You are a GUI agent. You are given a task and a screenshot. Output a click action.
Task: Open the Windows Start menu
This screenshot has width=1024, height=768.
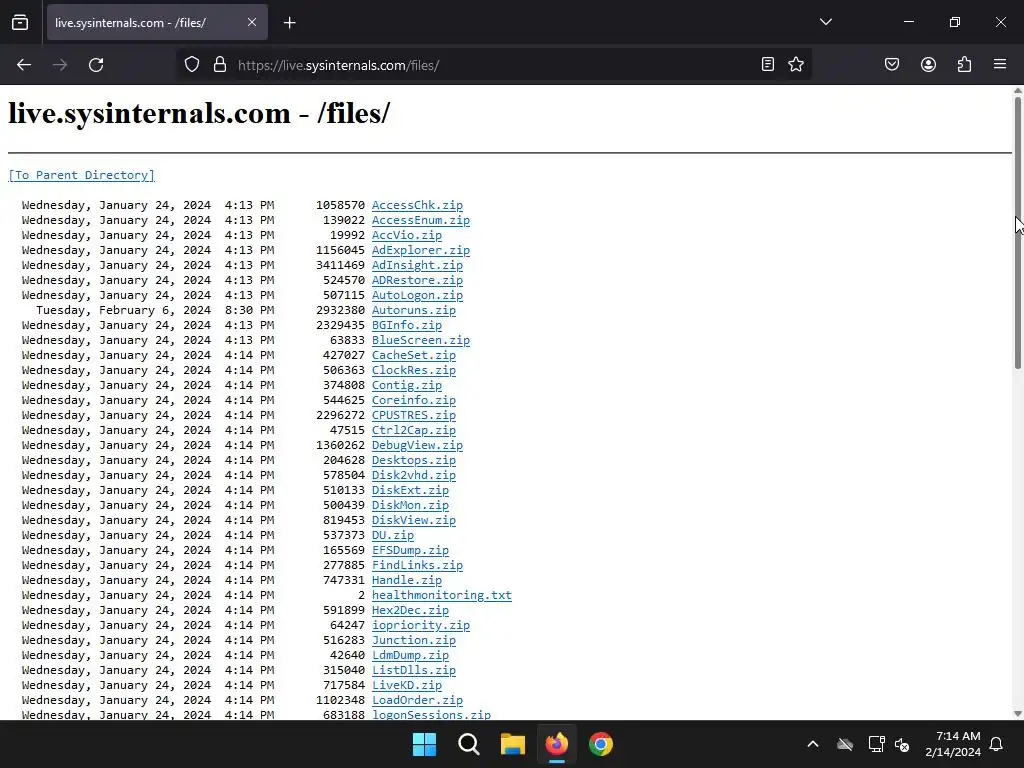coord(424,744)
